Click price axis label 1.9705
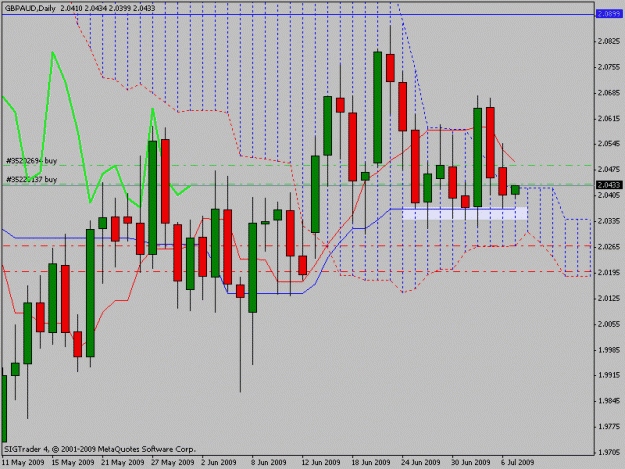 point(609,453)
